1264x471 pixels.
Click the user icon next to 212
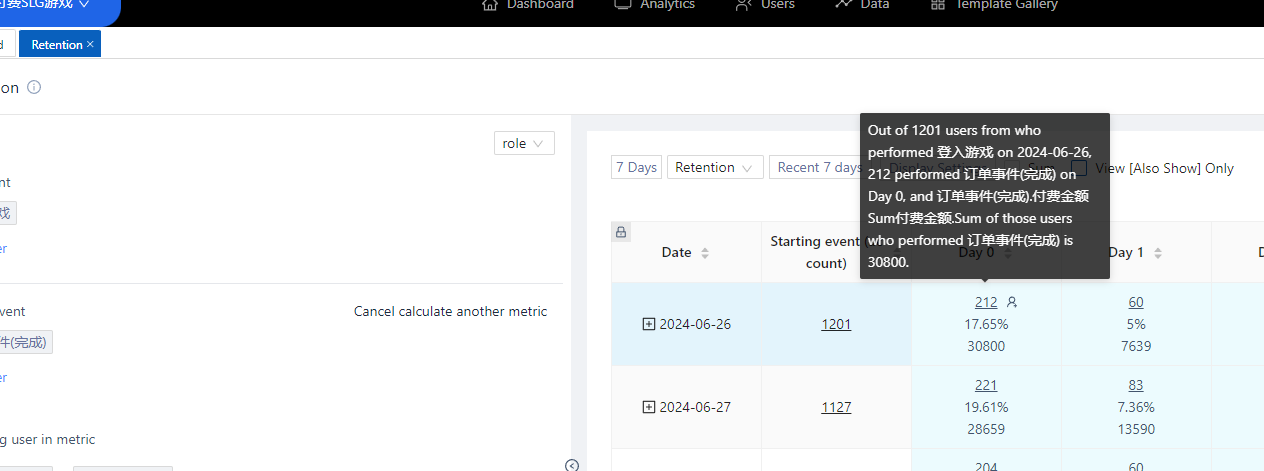(x=1012, y=302)
